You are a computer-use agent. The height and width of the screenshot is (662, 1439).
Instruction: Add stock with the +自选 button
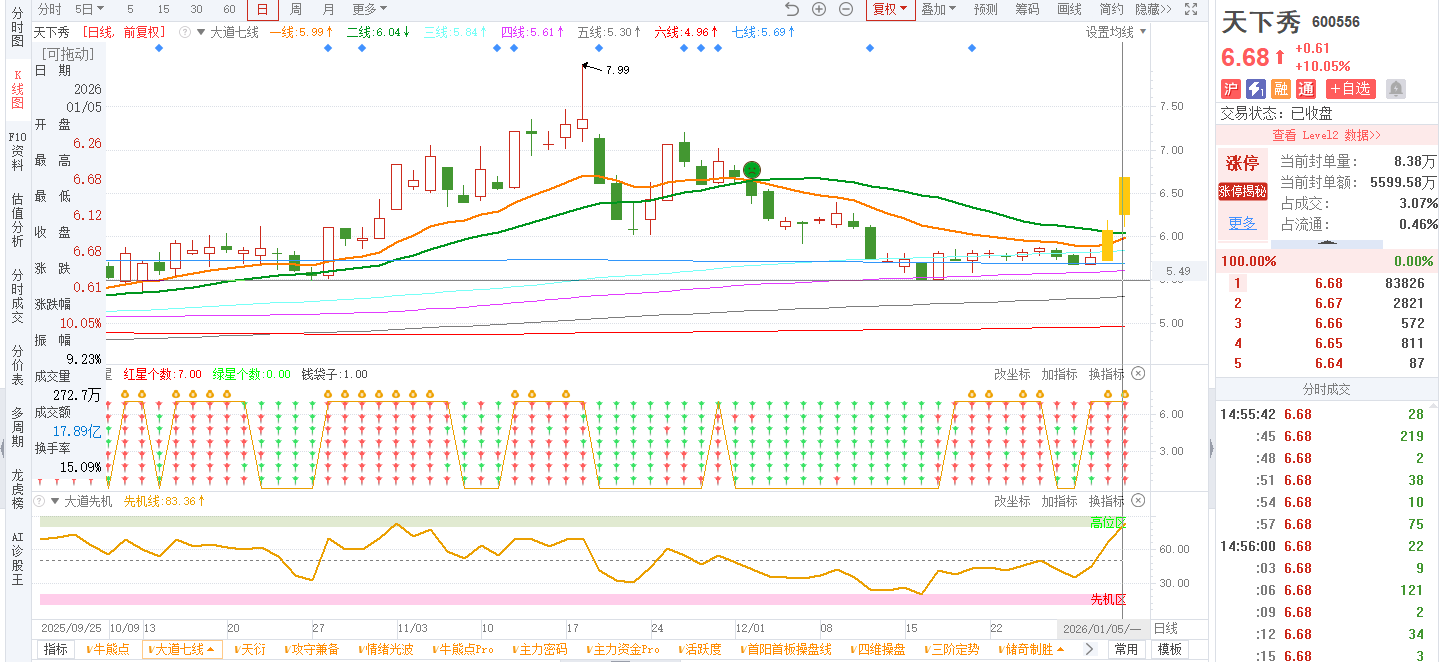1350,89
